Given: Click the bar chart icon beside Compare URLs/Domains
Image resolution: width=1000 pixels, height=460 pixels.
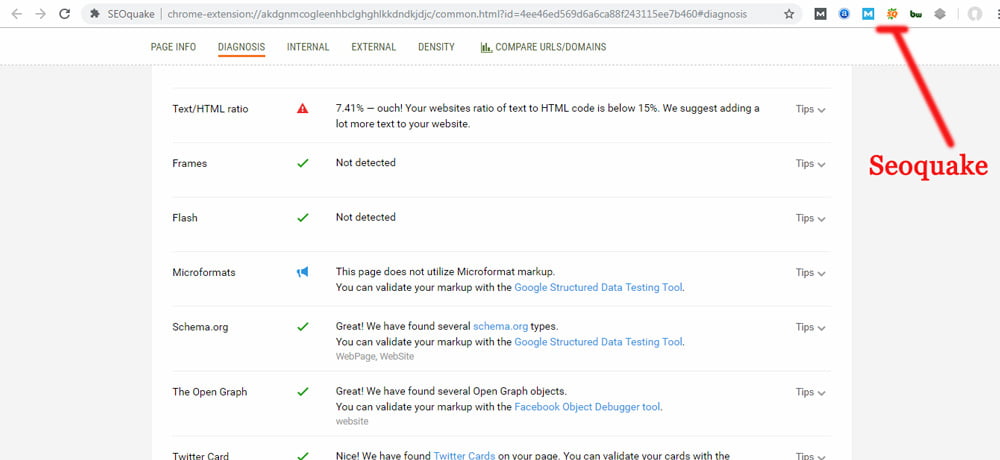Looking at the screenshot, I should click(x=487, y=47).
